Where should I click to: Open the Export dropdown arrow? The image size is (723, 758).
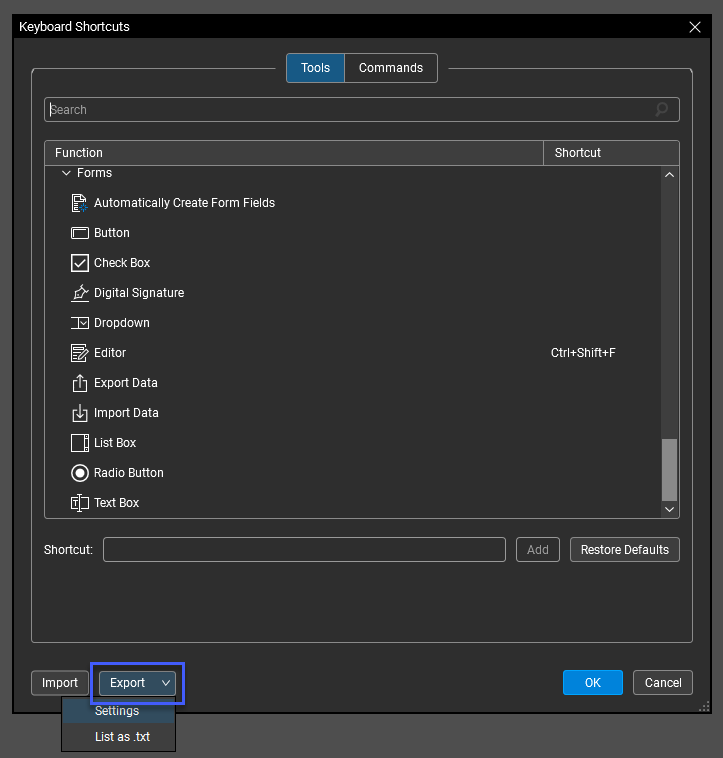[166, 683]
